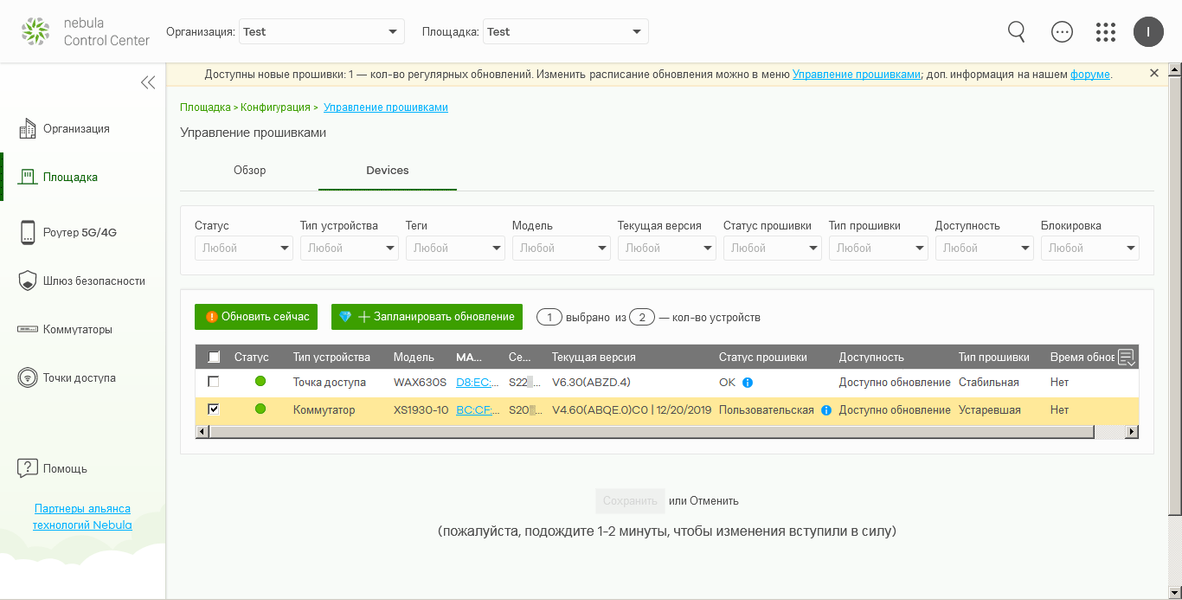The height and width of the screenshot is (600, 1182).
Task: Click the Обновить сейчас button
Action: pos(256,317)
